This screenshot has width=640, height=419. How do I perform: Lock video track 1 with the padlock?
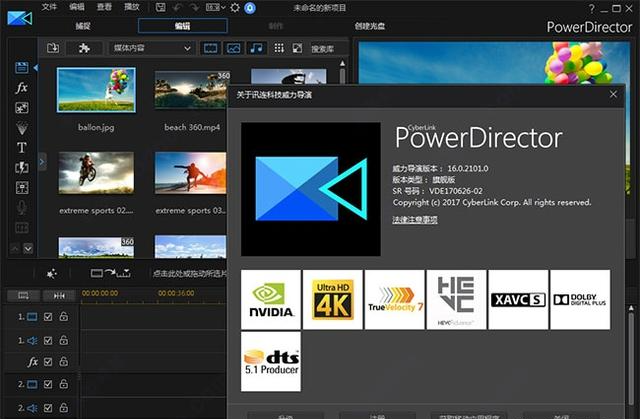pyautogui.click(x=64, y=316)
